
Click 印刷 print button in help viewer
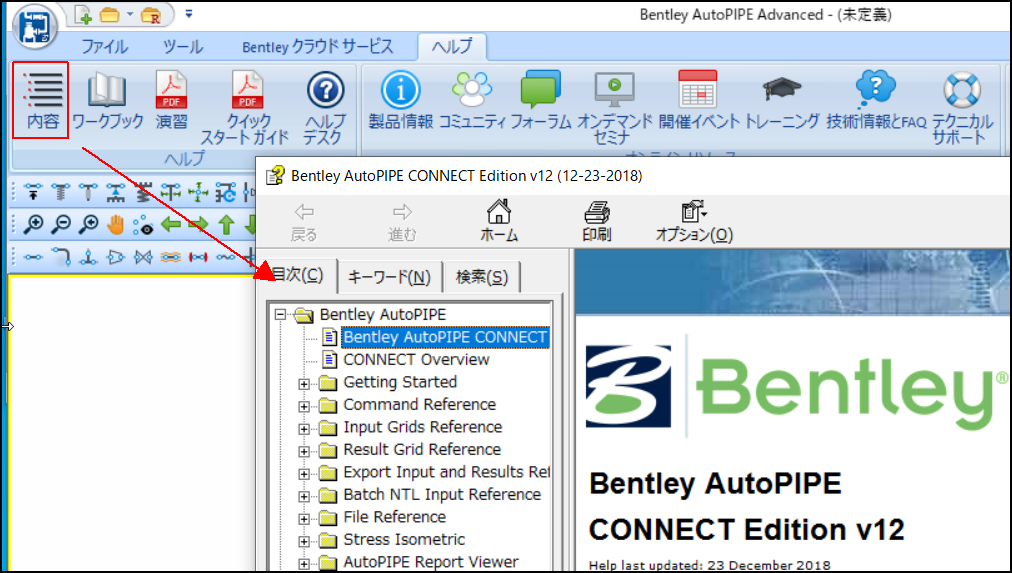(596, 221)
